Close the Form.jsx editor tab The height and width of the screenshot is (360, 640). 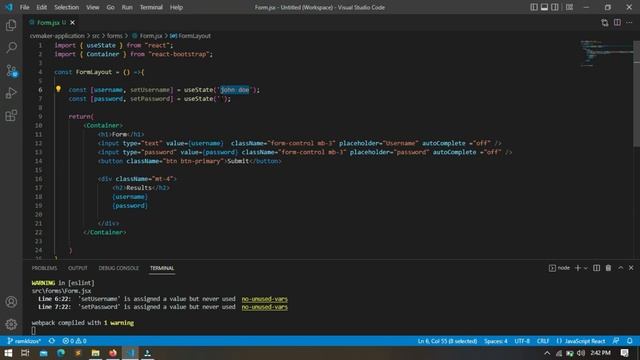coord(72,22)
